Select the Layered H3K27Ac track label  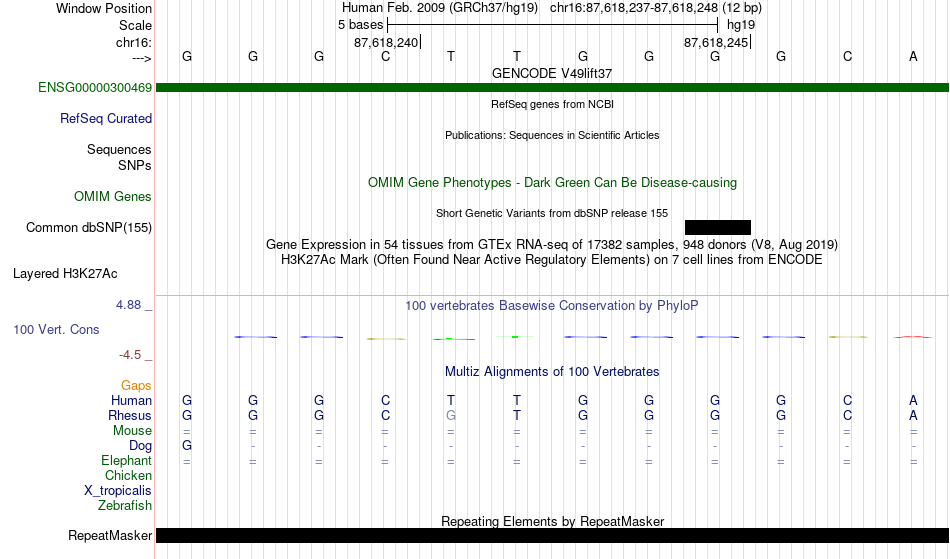click(x=65, y=273)
